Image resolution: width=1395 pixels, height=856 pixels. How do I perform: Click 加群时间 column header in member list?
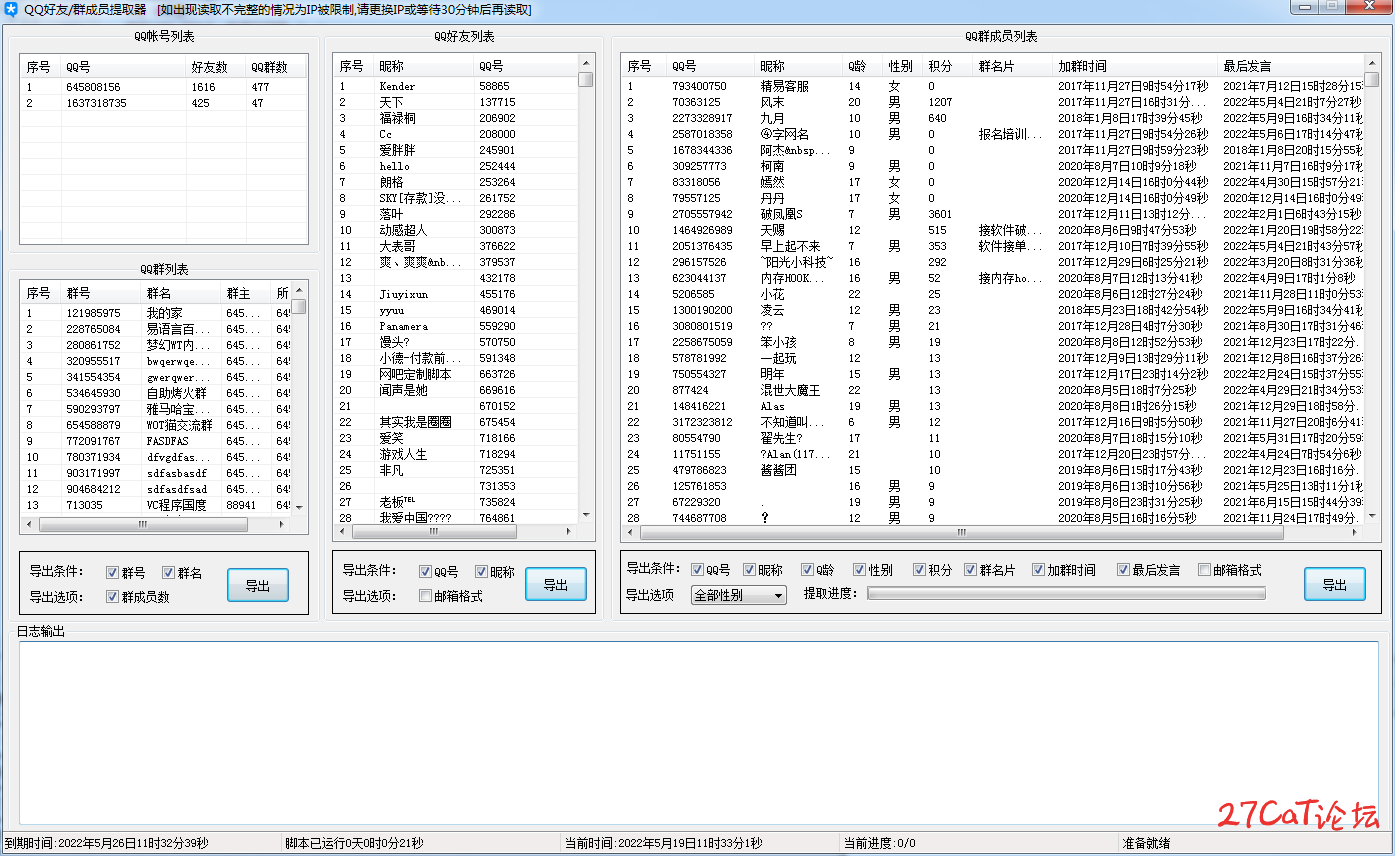tap(1136, 66)
